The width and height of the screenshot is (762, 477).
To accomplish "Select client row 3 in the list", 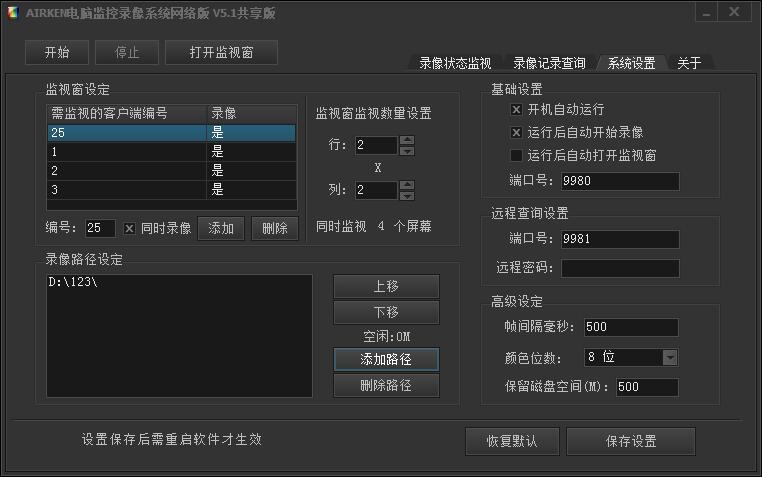I will (171, 189).
